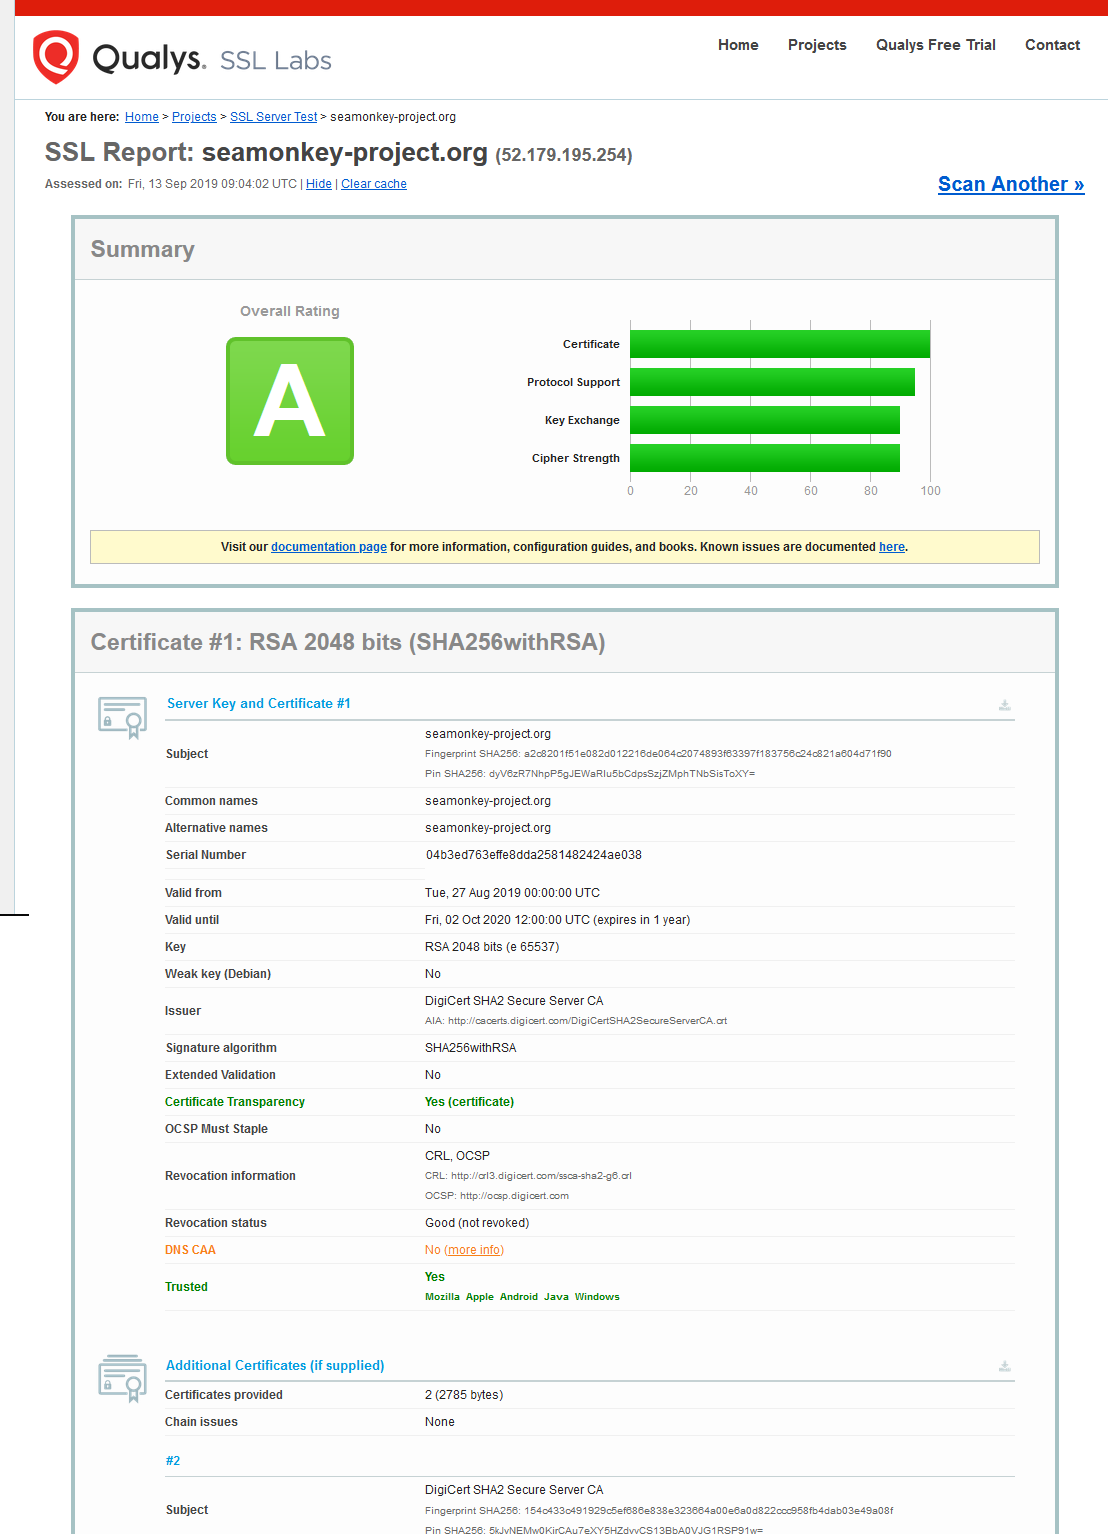The width and height of the screenshot is (1108, 1534).
Task: Click the SHA256withRSA signature algorithm value
Action: (471, 1048)
